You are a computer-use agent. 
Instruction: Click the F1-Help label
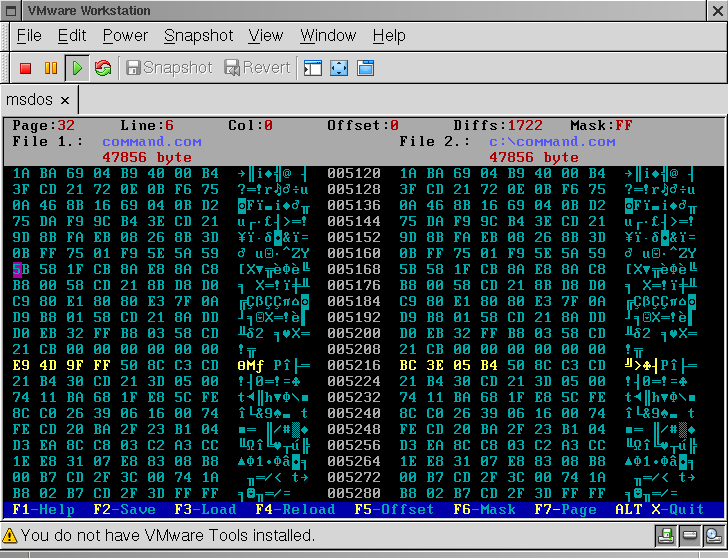coord(43,510)
